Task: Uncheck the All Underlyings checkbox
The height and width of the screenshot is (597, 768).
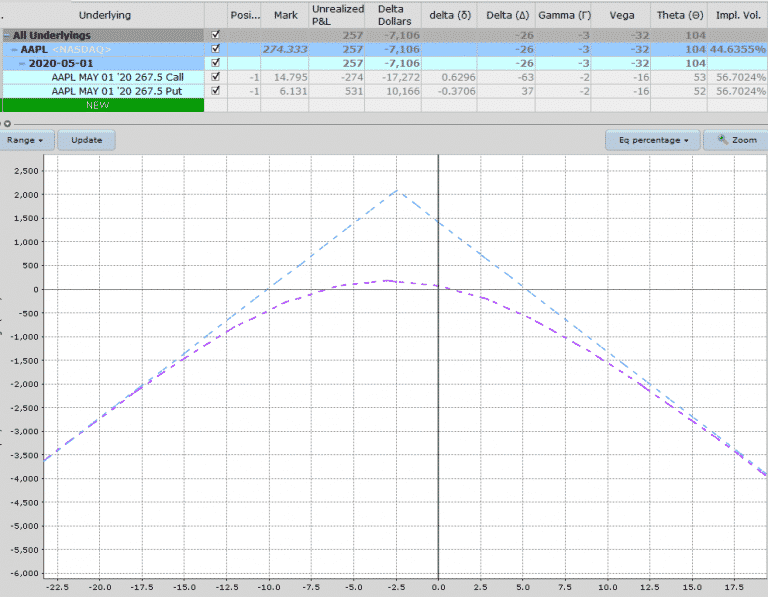Action: (x=216, y=35)
